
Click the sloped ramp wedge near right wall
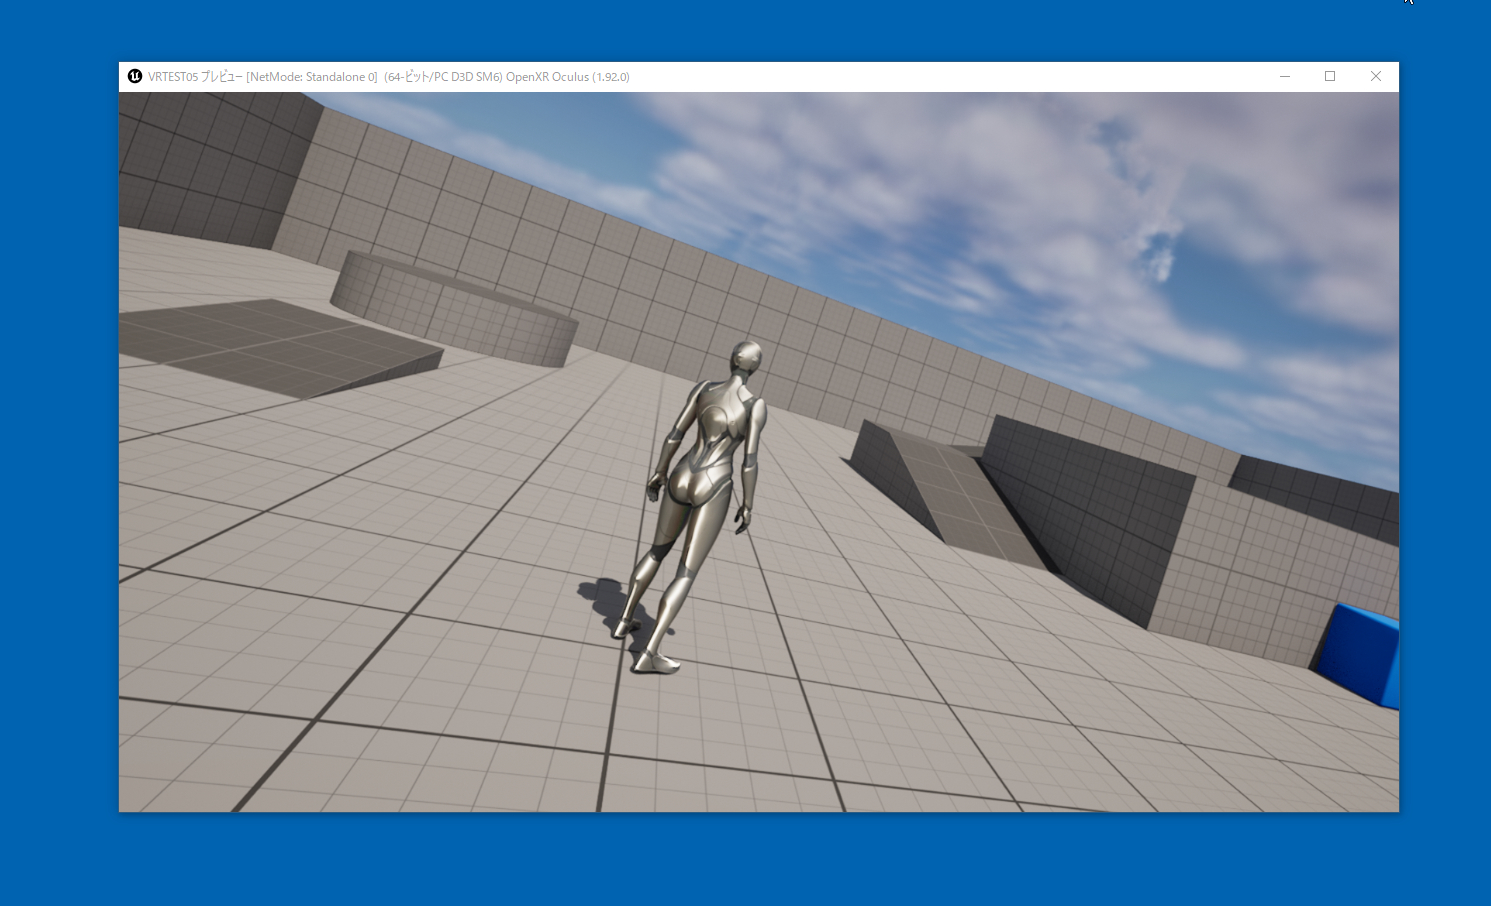coord(940,490)
